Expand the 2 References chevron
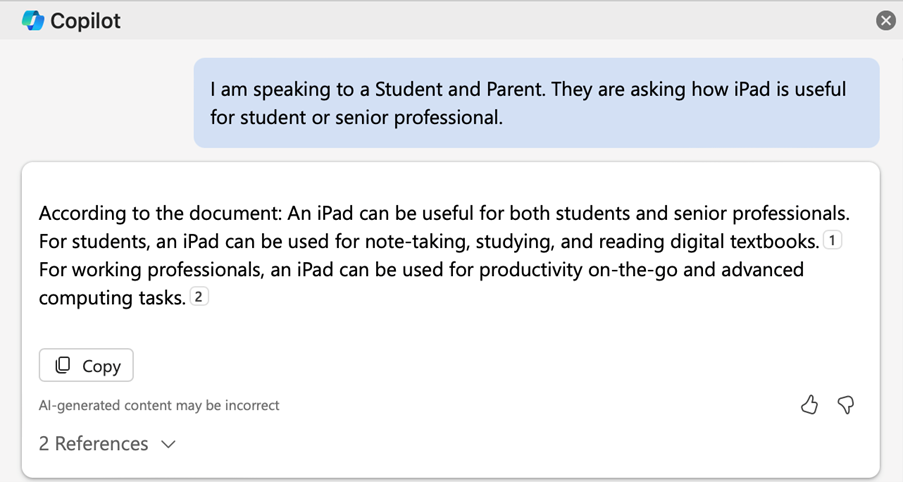Viewport: 903px width, 482px height. point(168,444)
